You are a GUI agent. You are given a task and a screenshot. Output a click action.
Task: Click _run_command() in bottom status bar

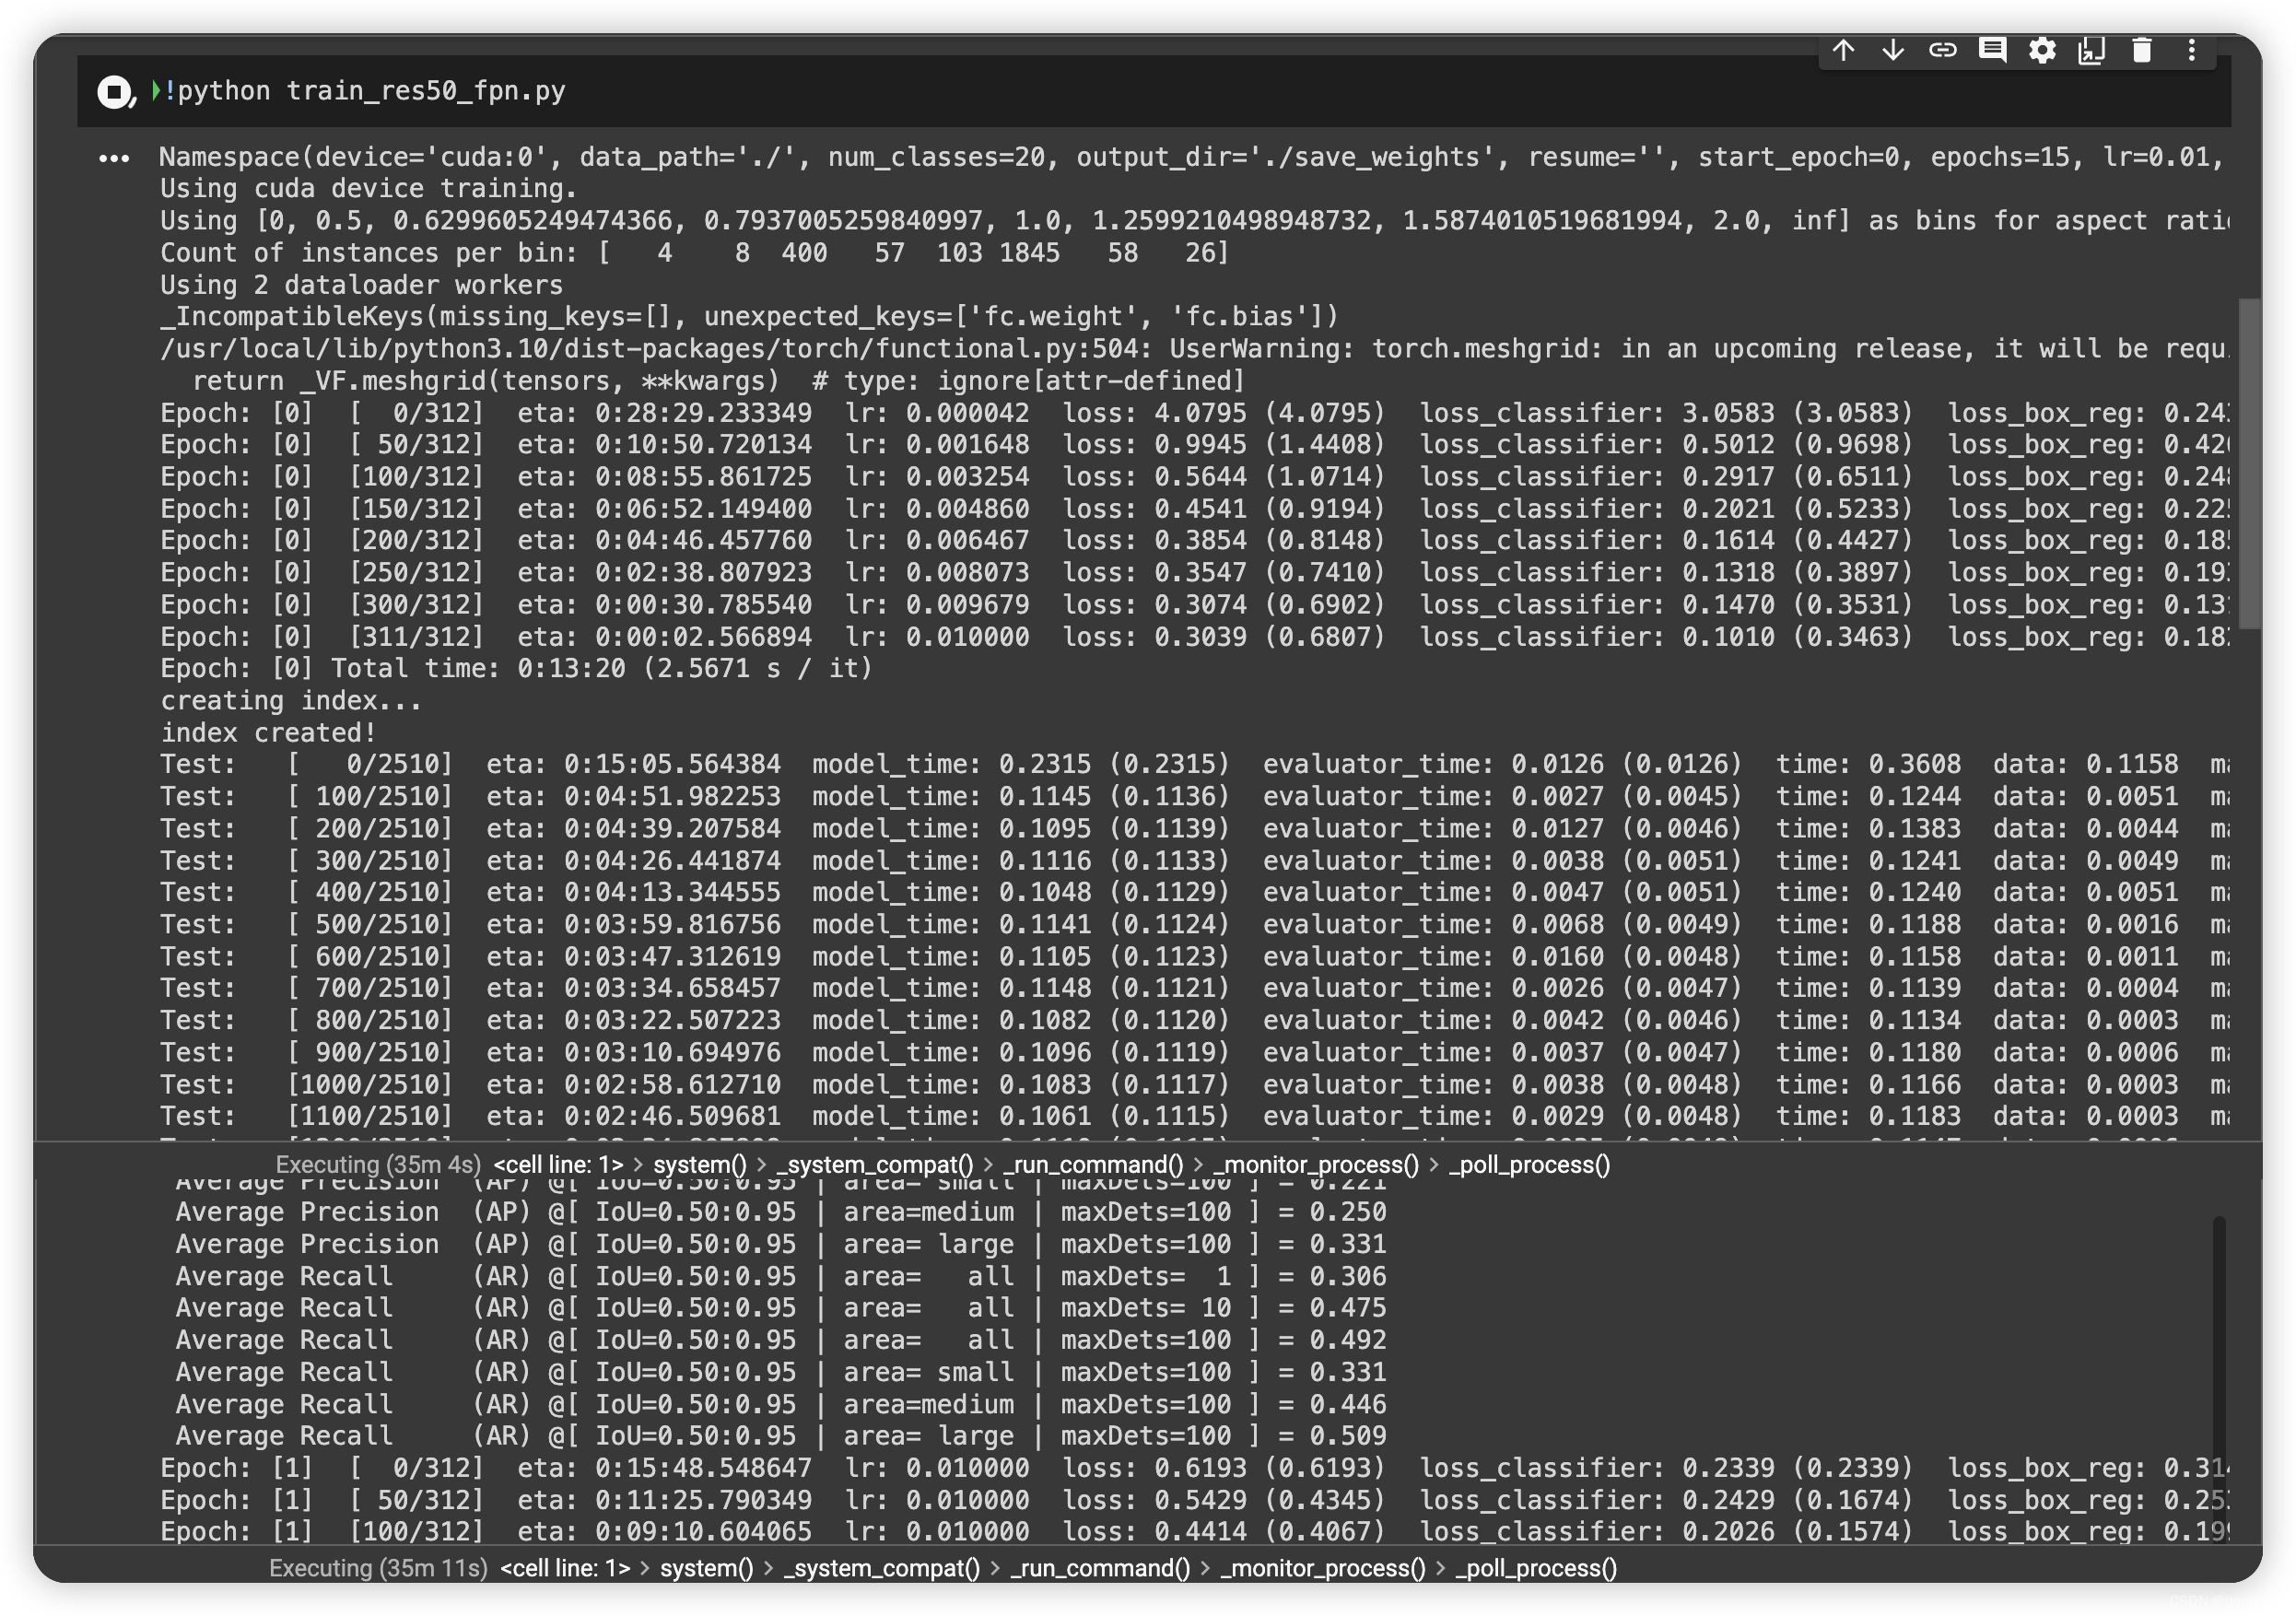1100,1567
